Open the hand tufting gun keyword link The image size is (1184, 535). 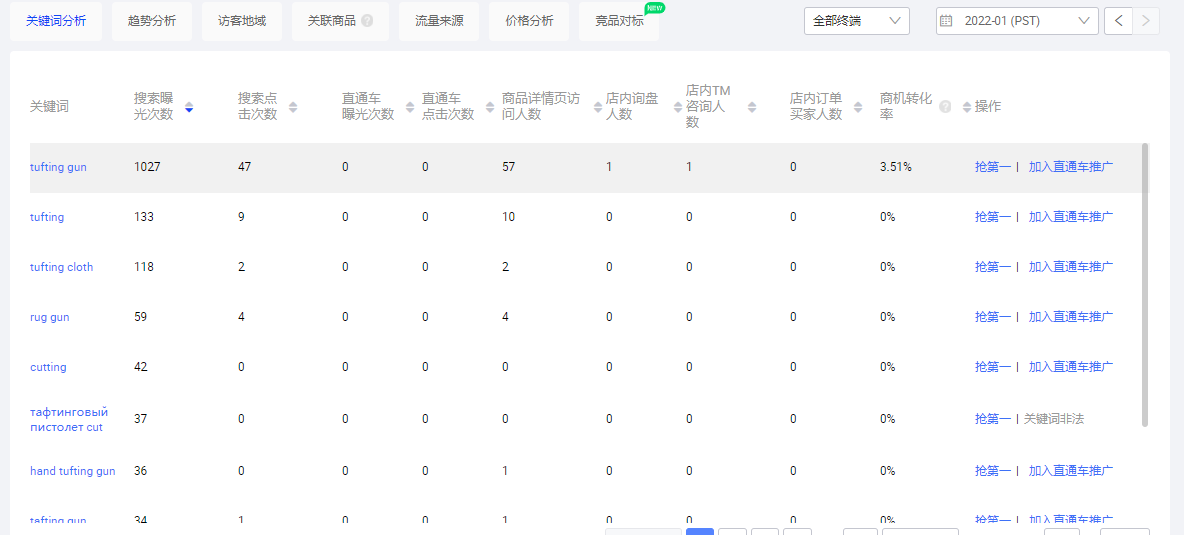tap(72, 471)
